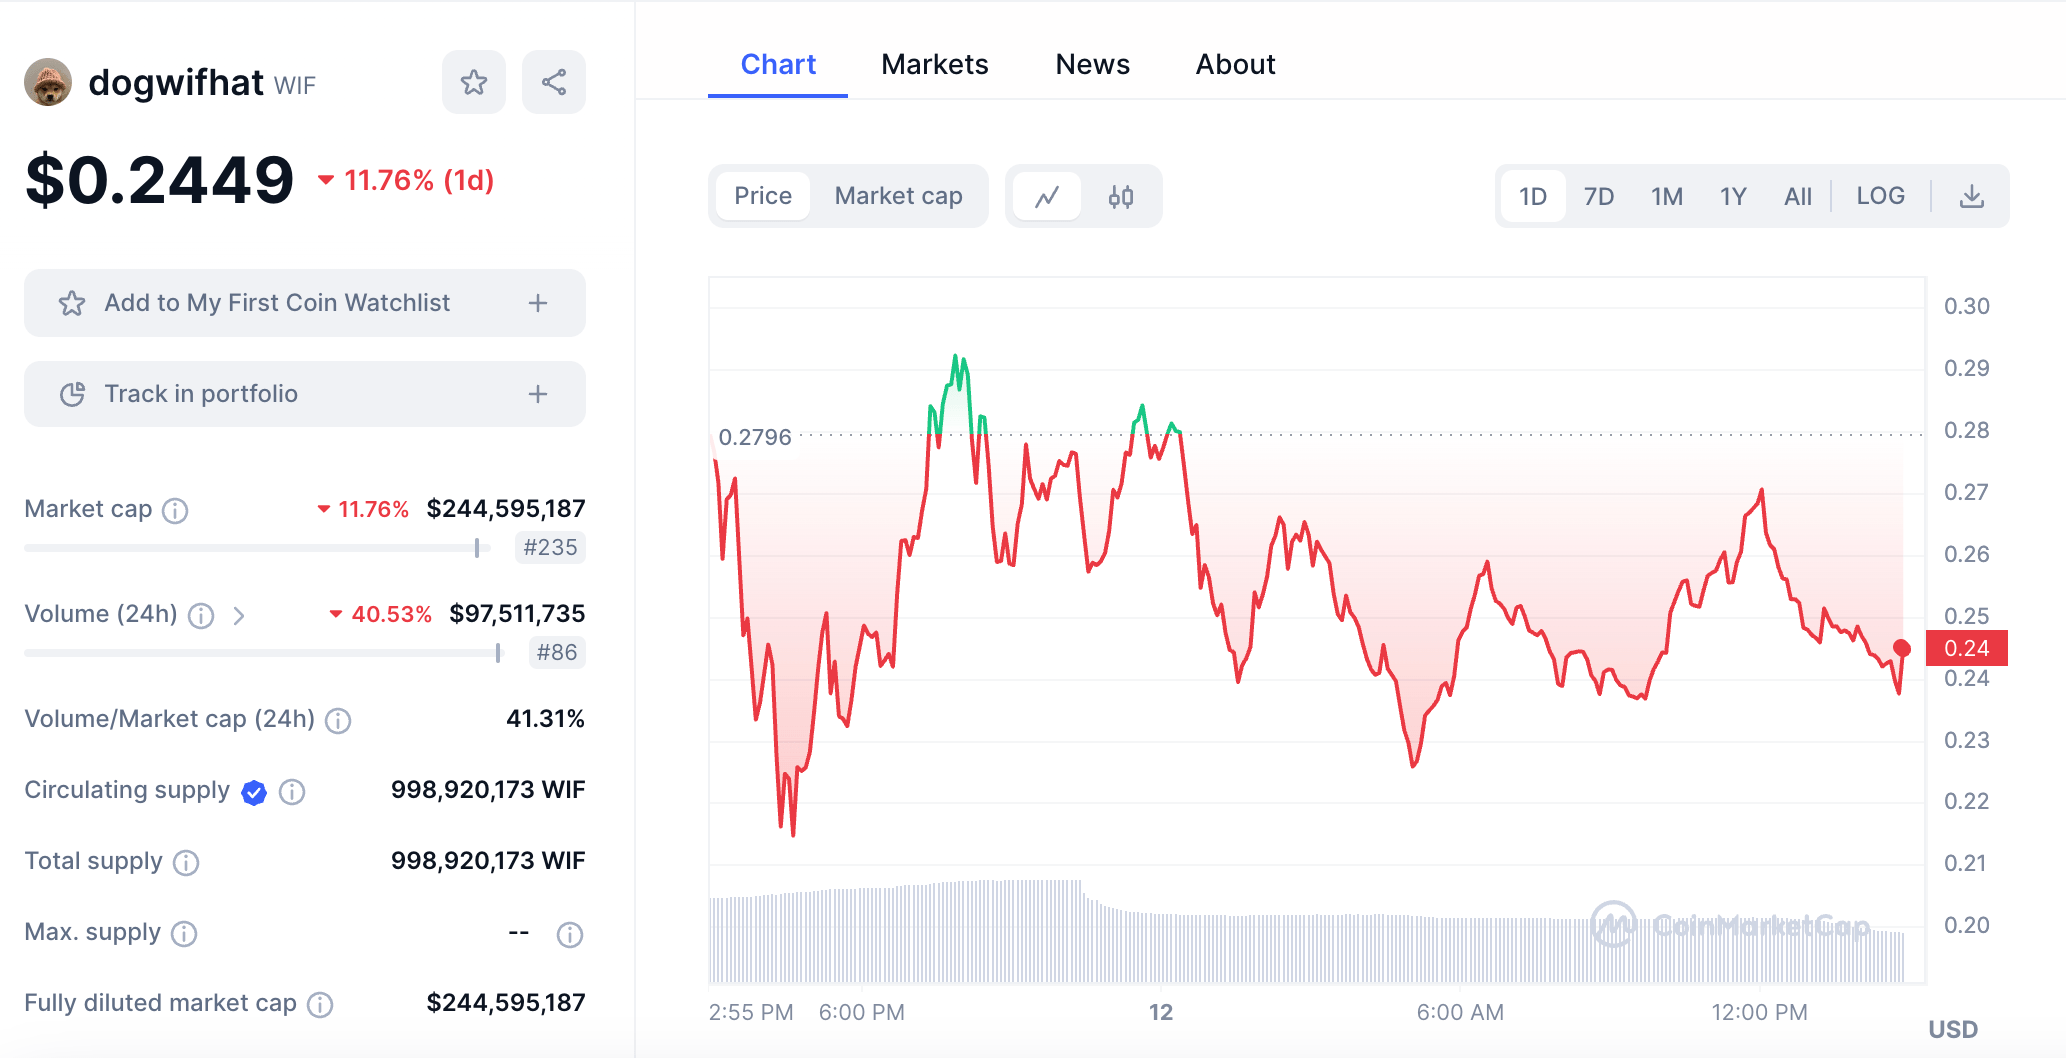
Task: Switch to the Markets tab
Action: coord(935,65)
